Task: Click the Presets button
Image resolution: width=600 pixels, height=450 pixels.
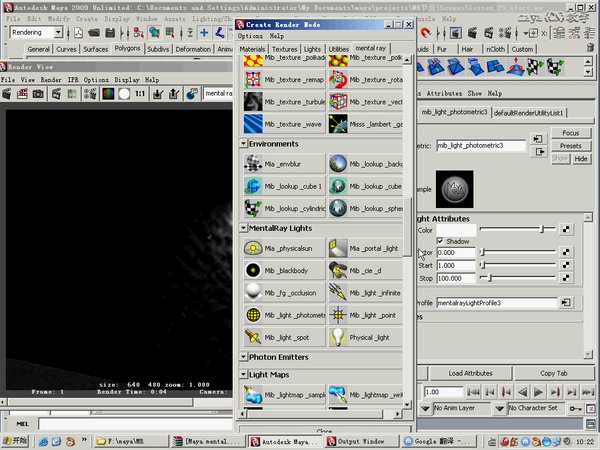Action: [571, 146]
